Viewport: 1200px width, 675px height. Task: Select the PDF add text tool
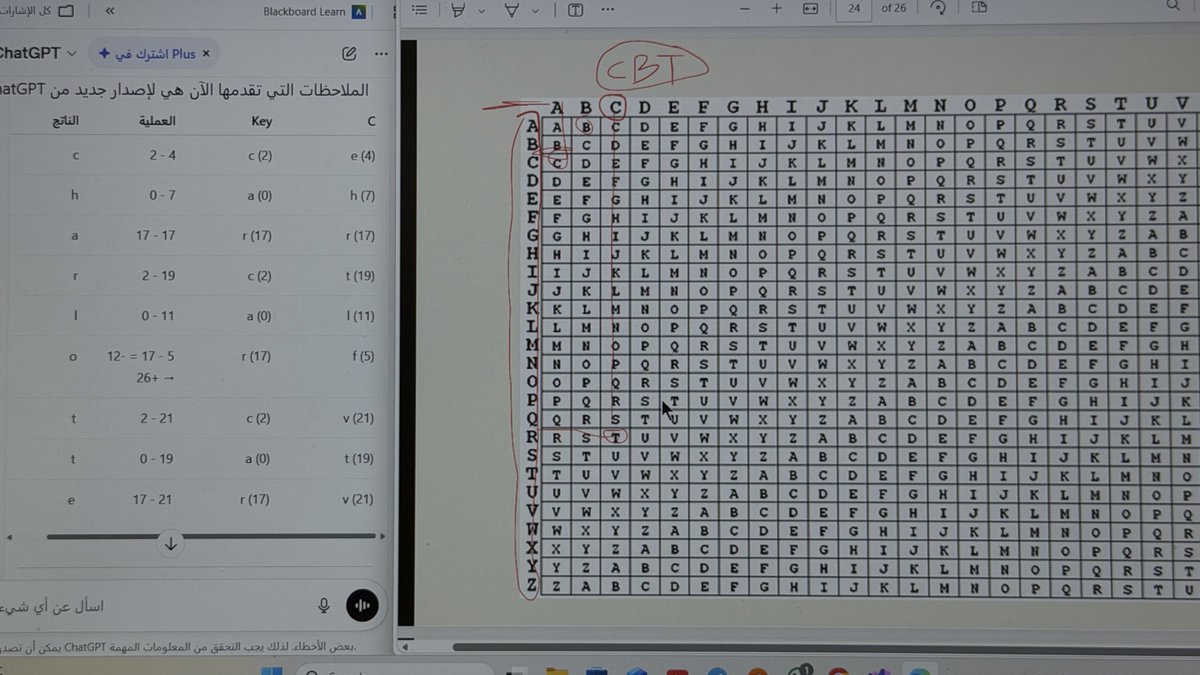click(576, 9)
